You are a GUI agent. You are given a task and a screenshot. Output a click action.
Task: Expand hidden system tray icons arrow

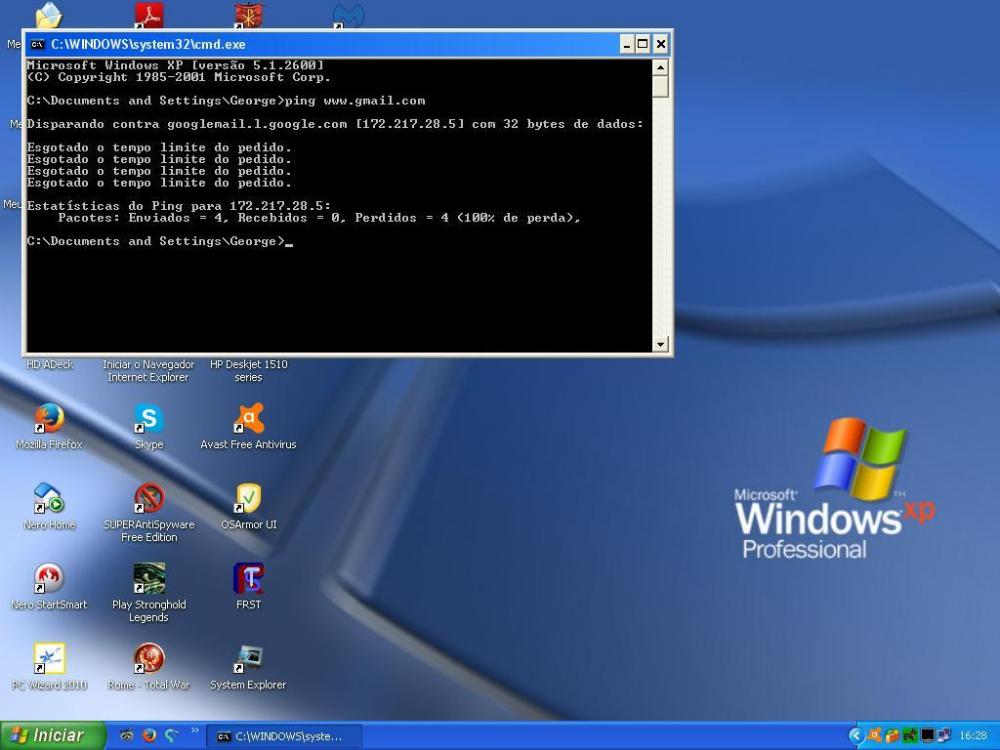pyautogui.click(x=856, y=736)
